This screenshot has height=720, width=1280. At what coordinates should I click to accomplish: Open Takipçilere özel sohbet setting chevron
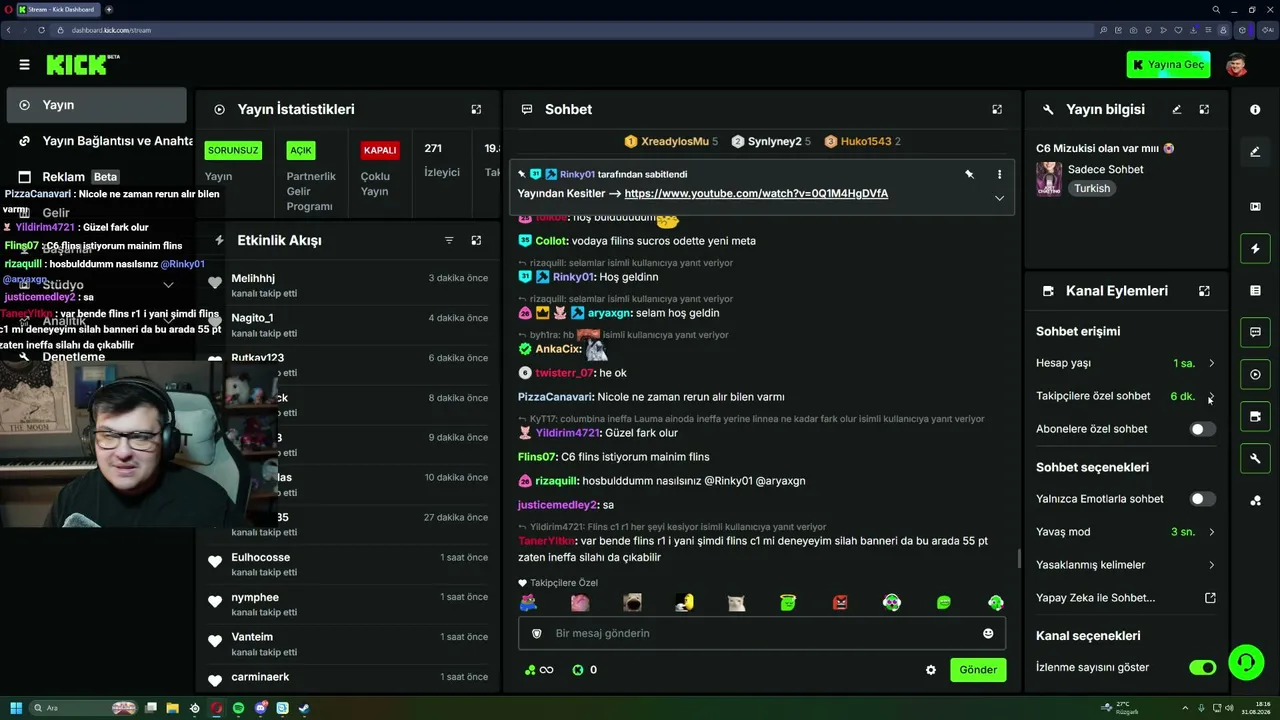coord(1211,396)
